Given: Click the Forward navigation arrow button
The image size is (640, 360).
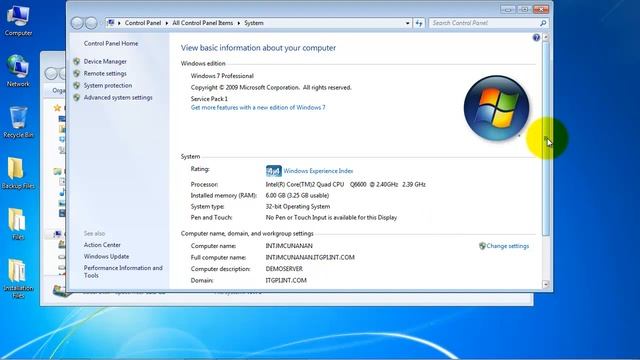Looking at the screenshot, I should pos(91,23).
